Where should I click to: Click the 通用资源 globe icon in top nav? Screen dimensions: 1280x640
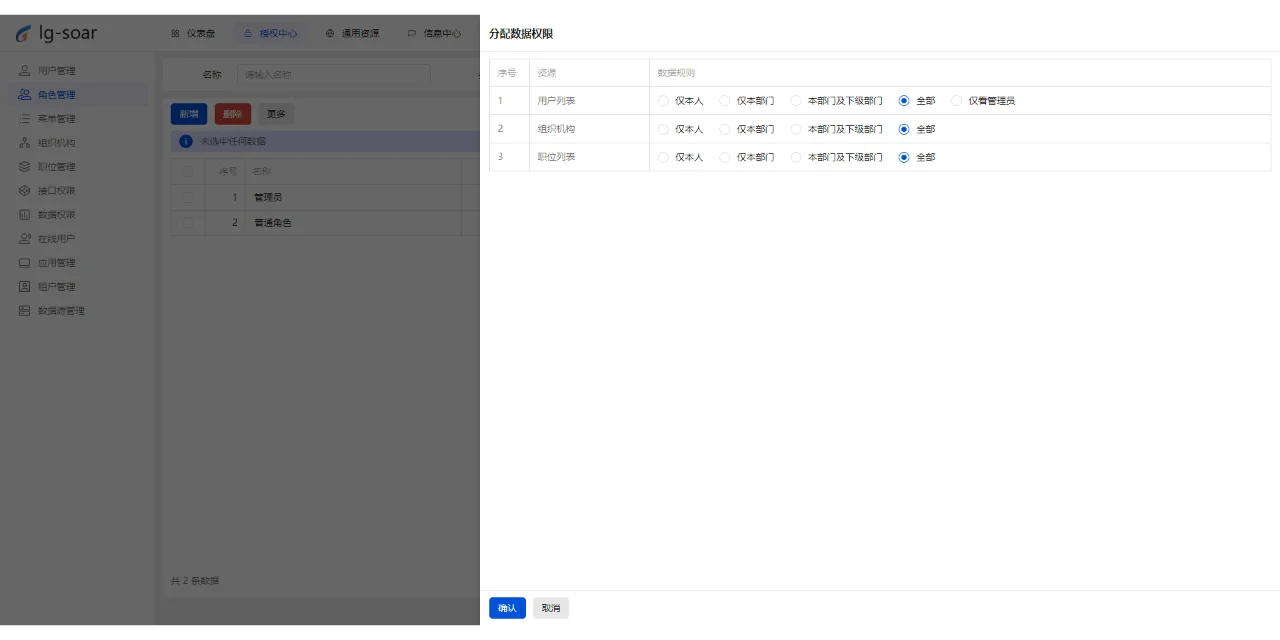330,33
